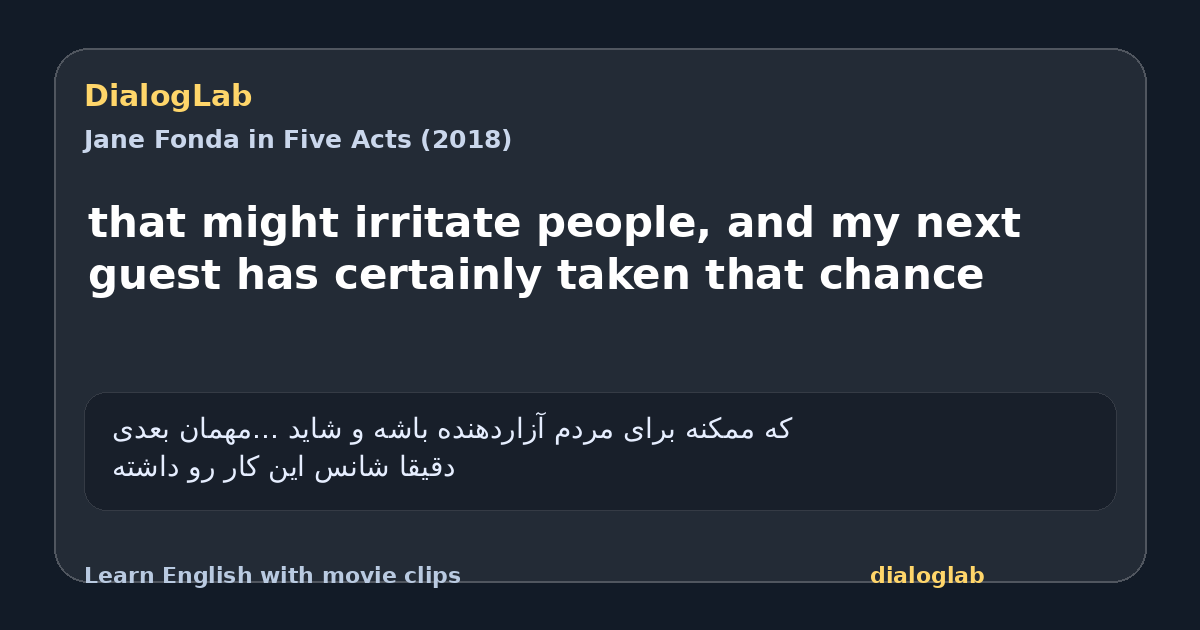This screenshot has width=1200, height=630.
Task: Click the DialogLab brand title
Action: [168, 96]
